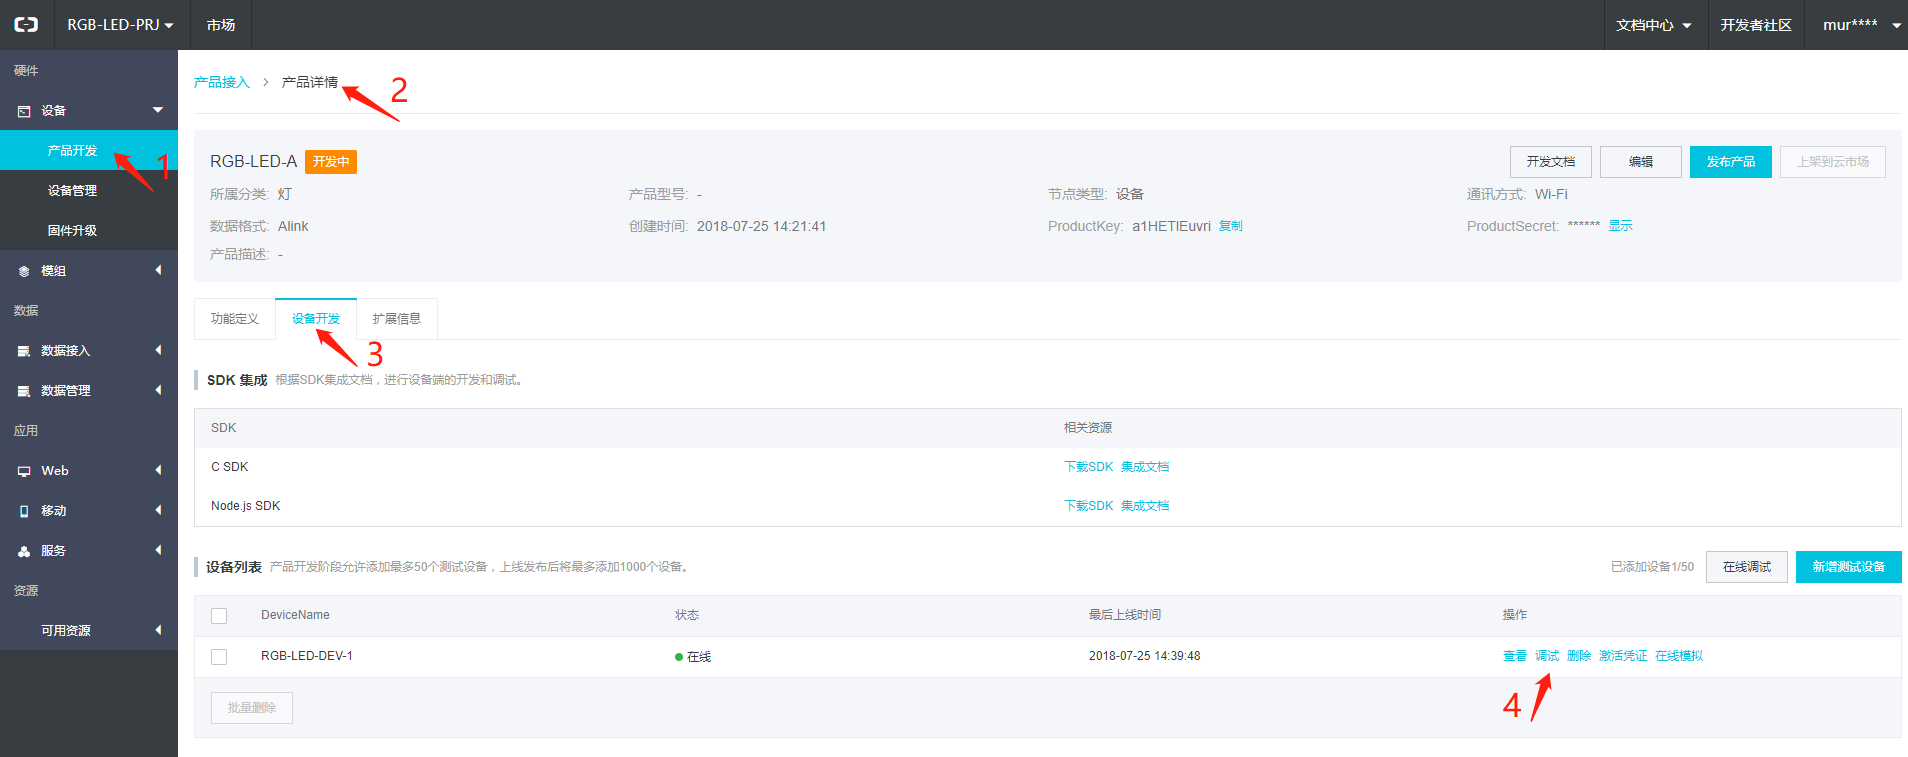Click the Web monitor icon in sidebar
Image resolution: width=1908 pixels, height=757 pixels.
click(x=24, y=471)
